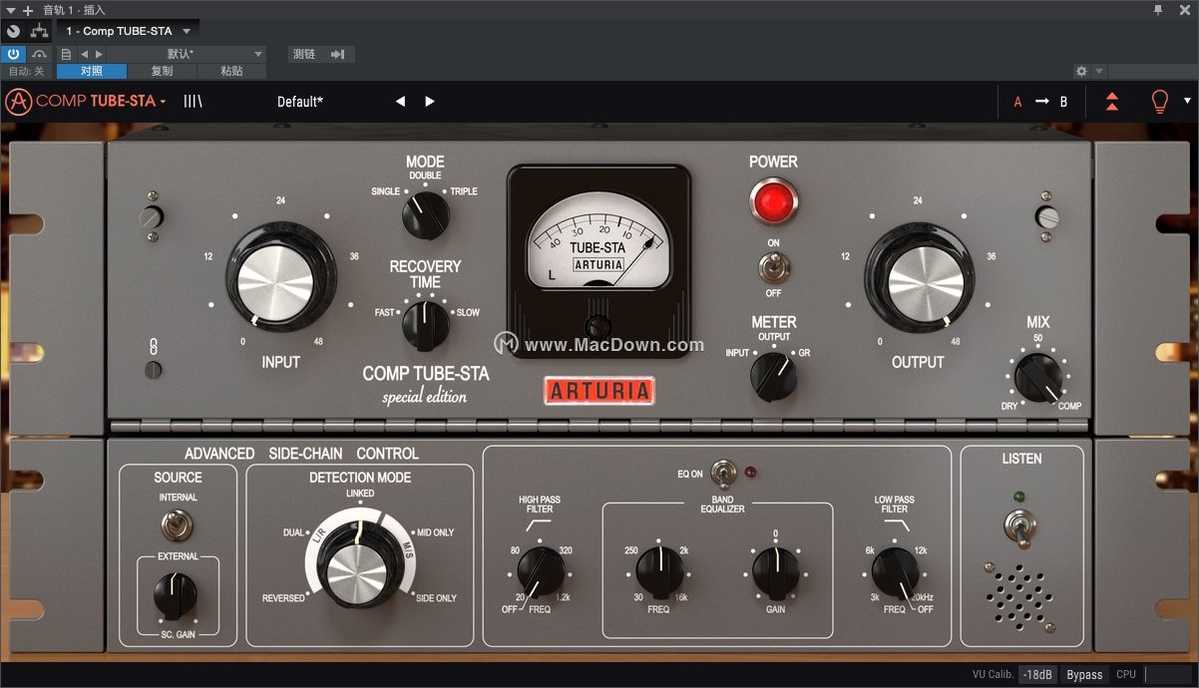The width and height of the screenshot is (1199, 688).
Task: Click the meter zero adjustment screw
Action: (598, 327)
